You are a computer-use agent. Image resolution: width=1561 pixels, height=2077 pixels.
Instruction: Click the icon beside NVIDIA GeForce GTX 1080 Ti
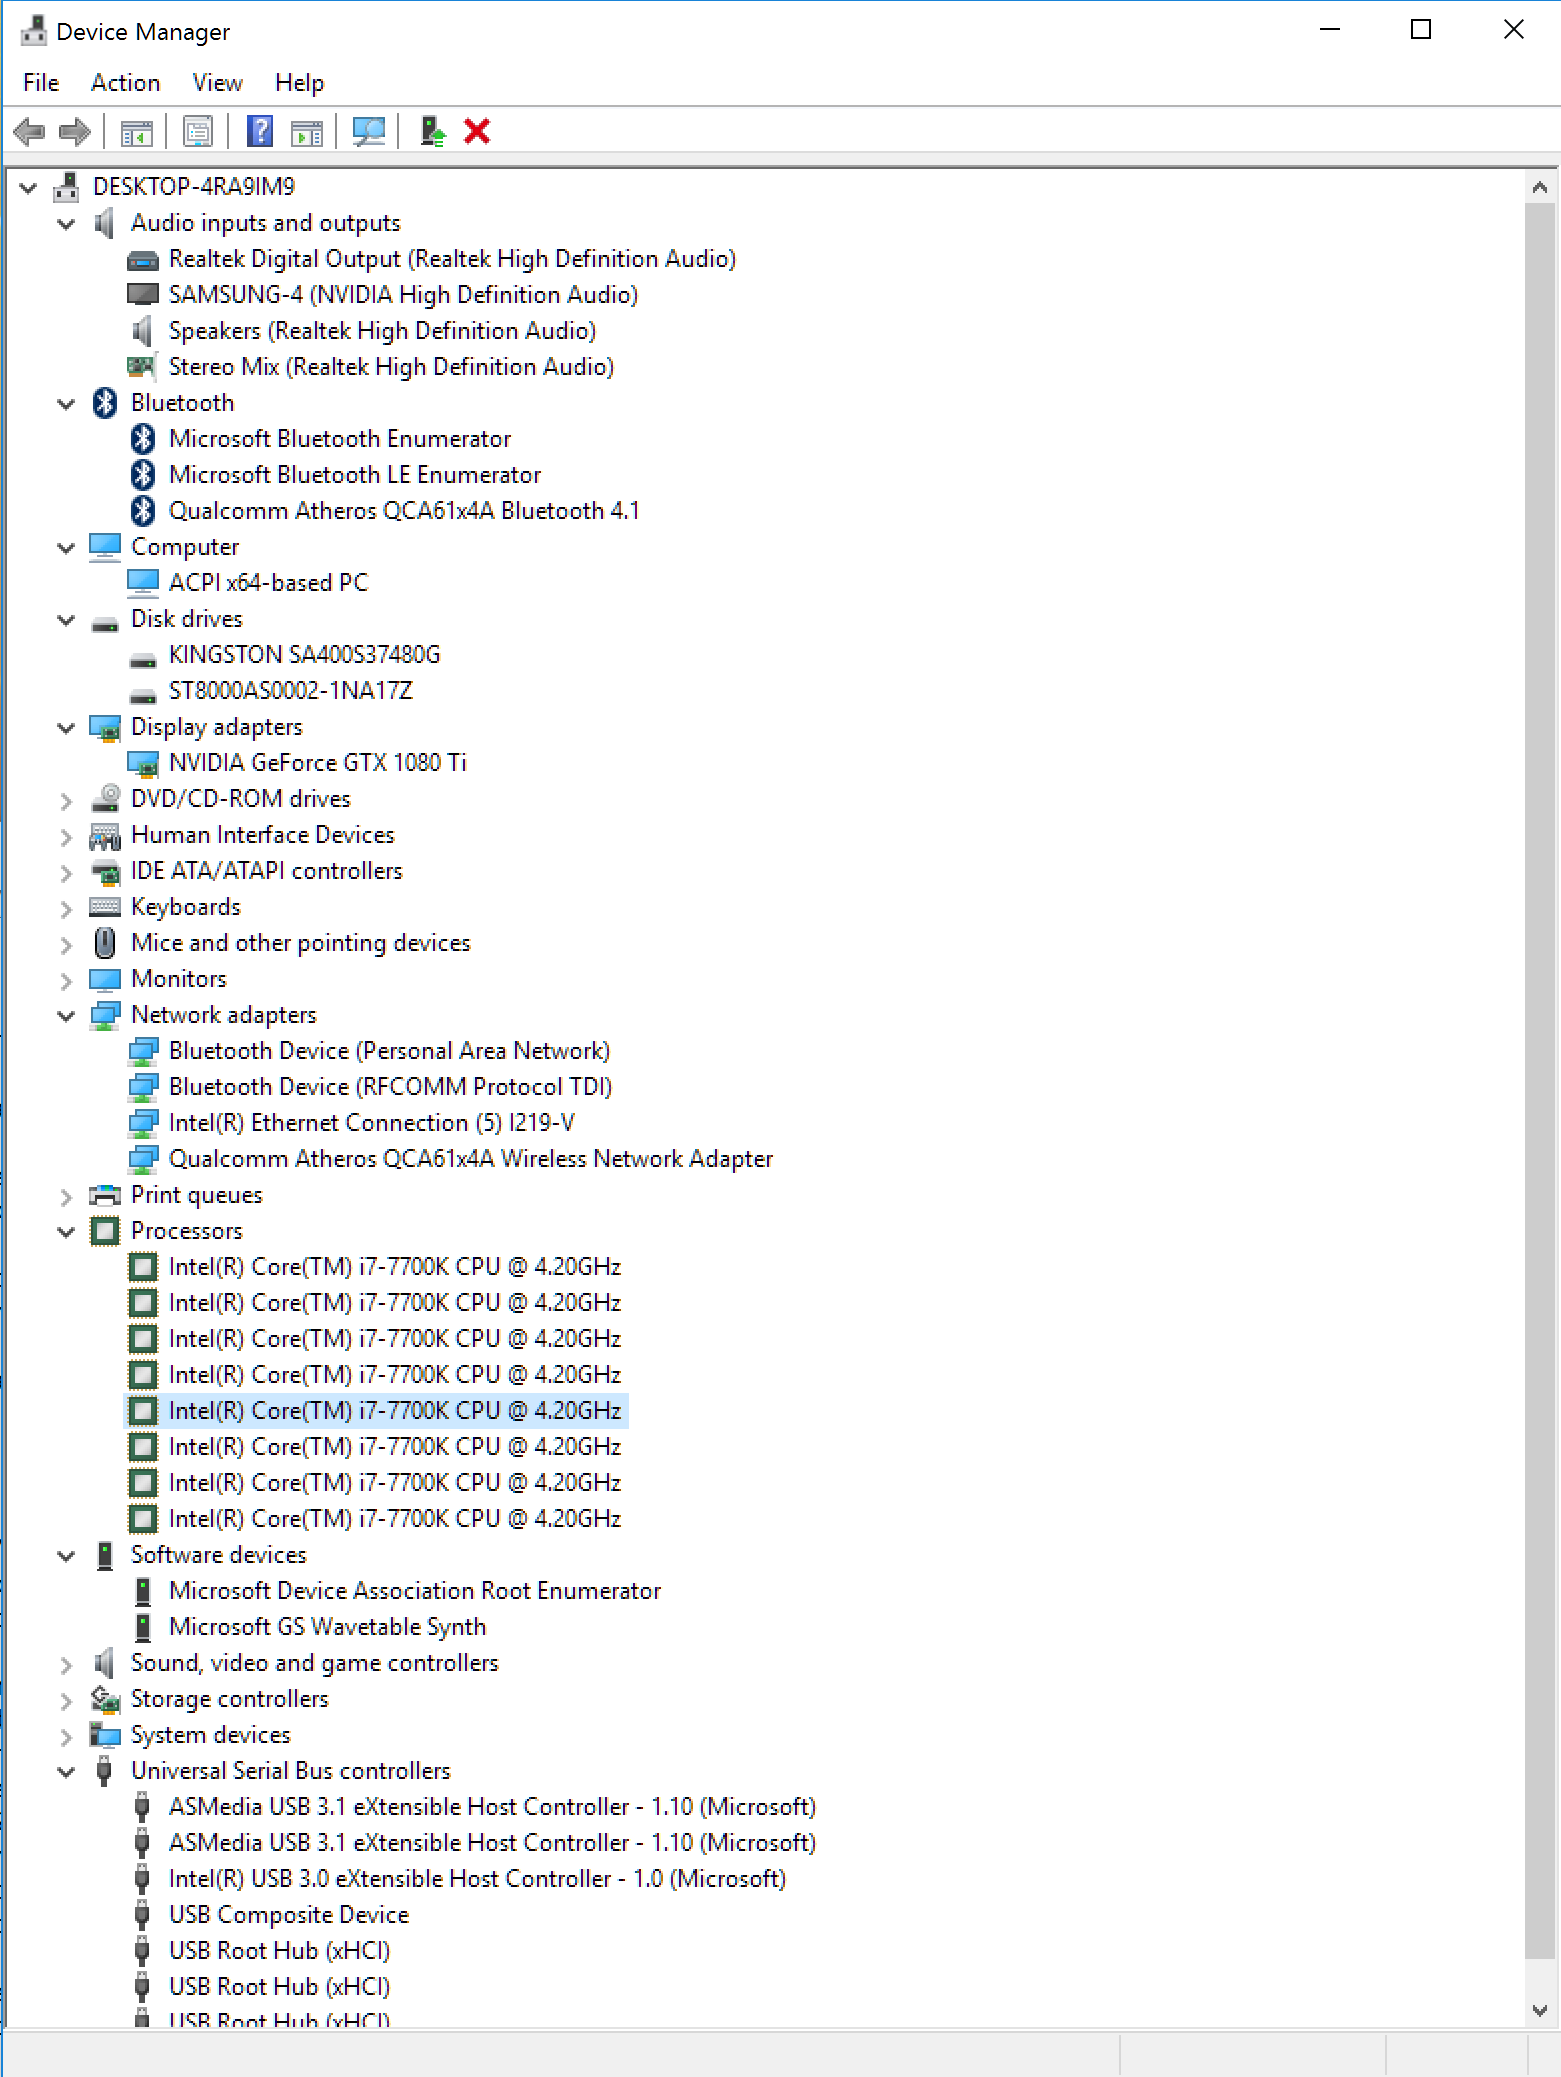click(x=143, y=764)
